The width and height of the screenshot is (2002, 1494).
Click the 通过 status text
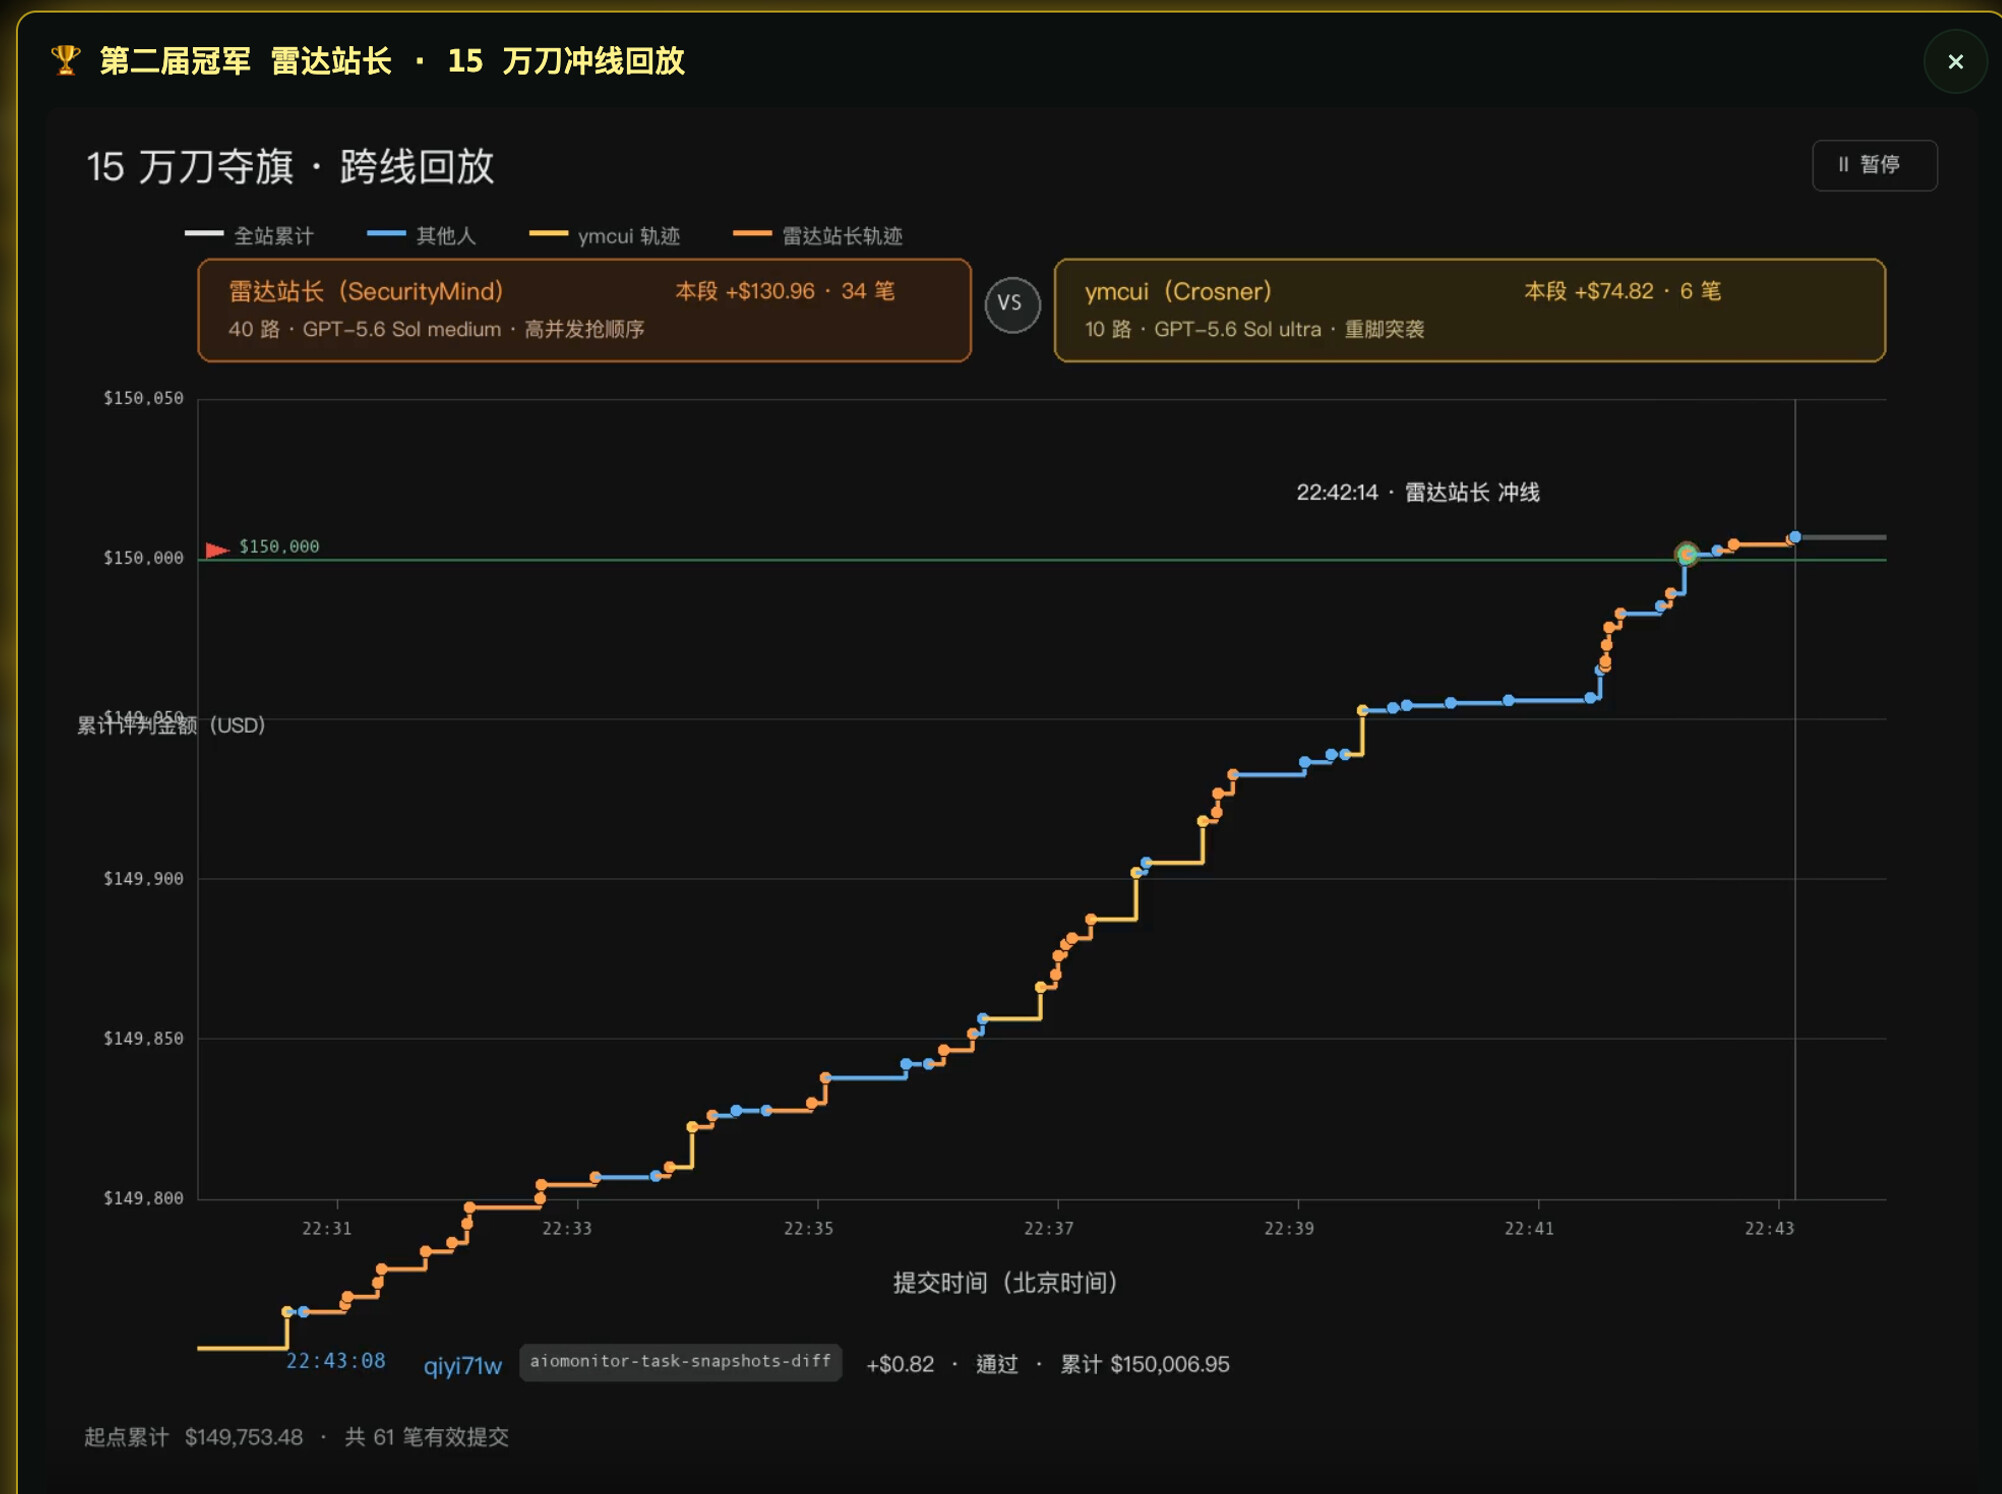click(996, 1364)
